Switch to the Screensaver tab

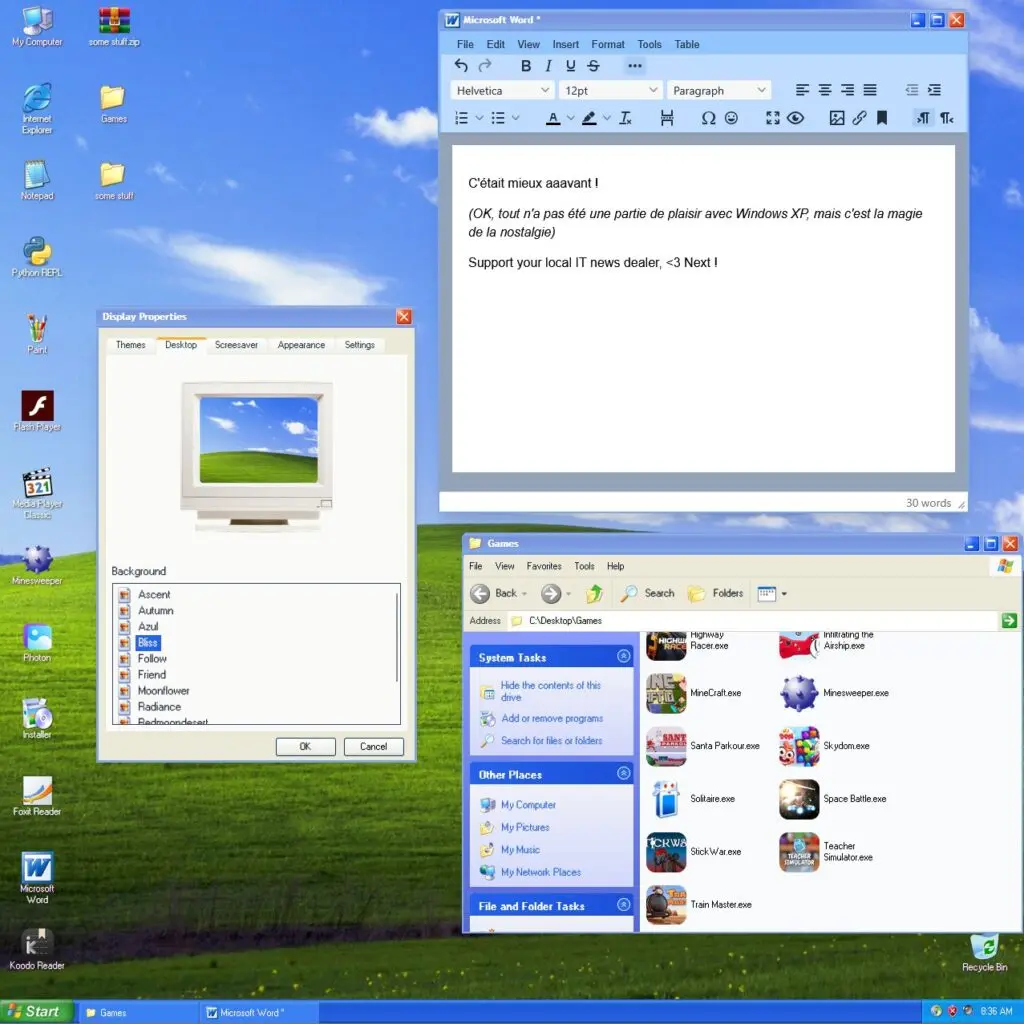(x=236, y=345)
